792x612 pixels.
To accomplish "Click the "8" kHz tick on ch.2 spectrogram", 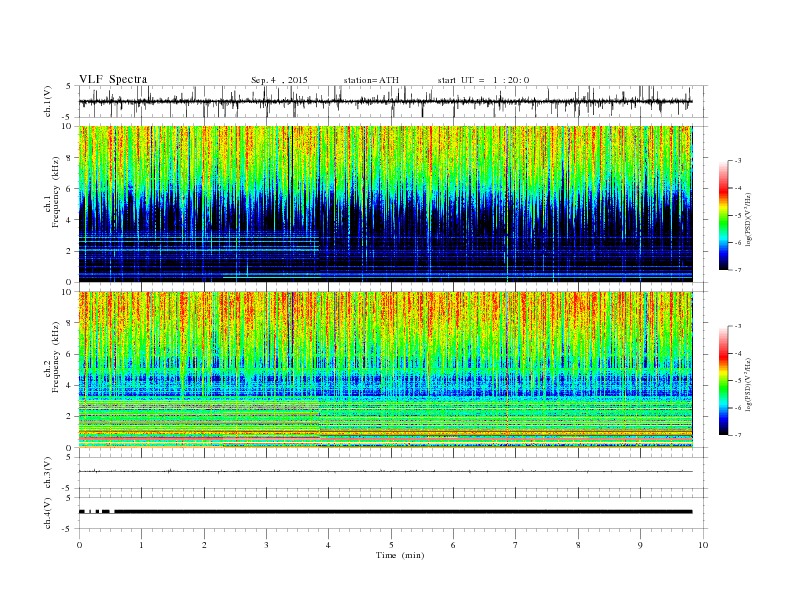I will click(70, 323).
